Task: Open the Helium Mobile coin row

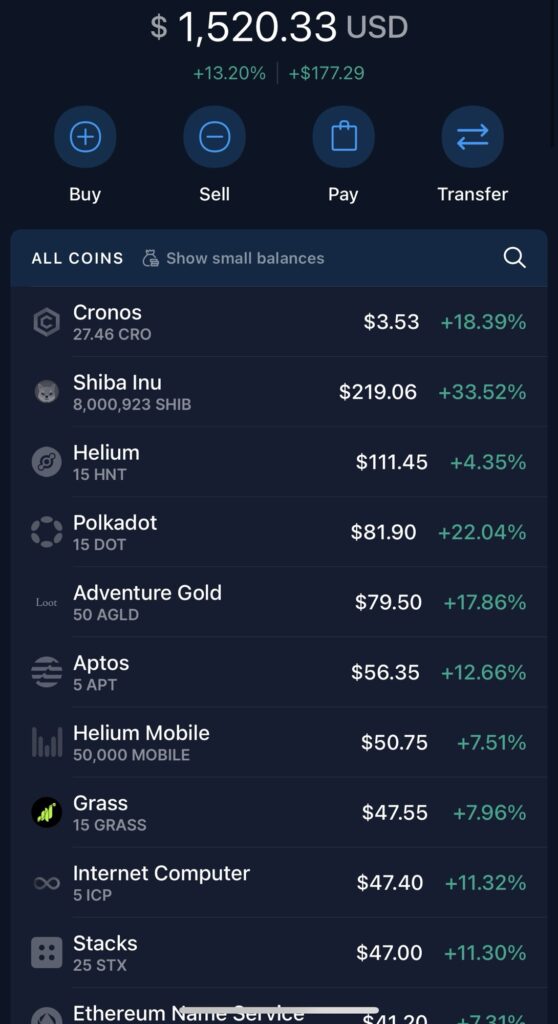Action: coord(279,743)
